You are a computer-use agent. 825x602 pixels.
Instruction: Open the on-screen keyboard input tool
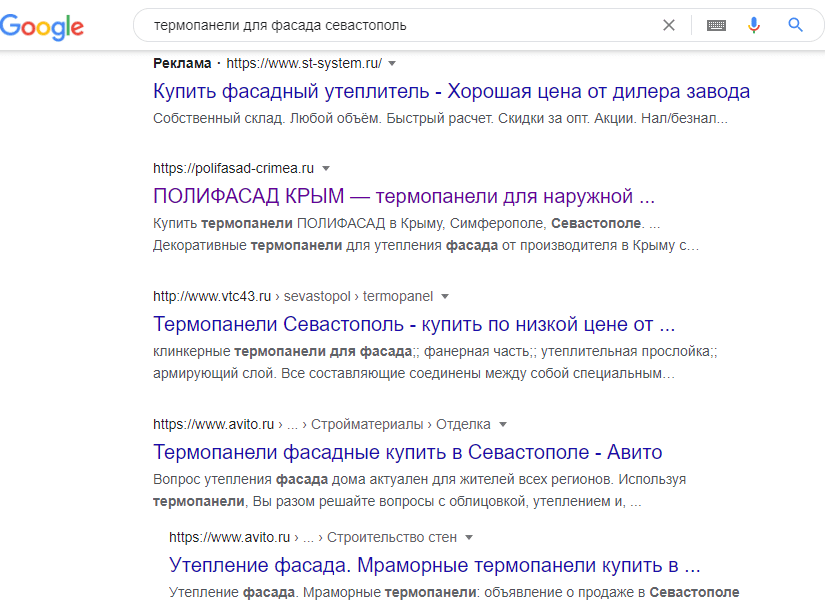716,25
